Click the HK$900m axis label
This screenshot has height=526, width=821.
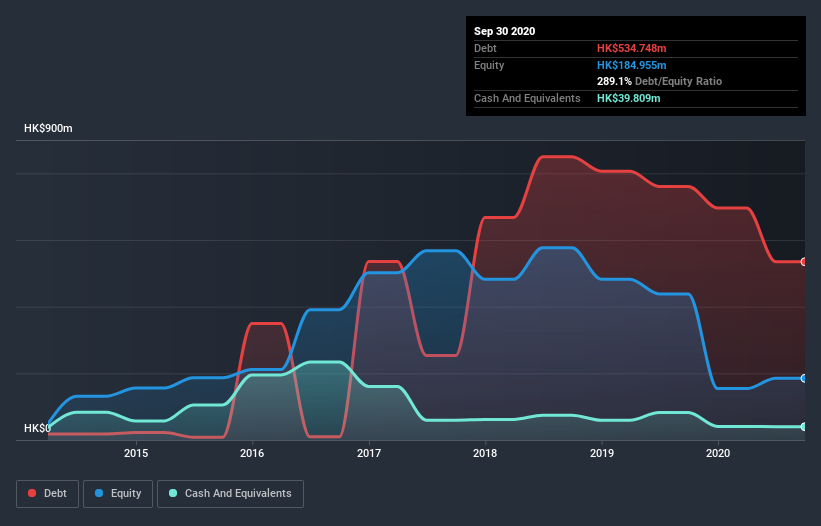[x=48, y=128]
